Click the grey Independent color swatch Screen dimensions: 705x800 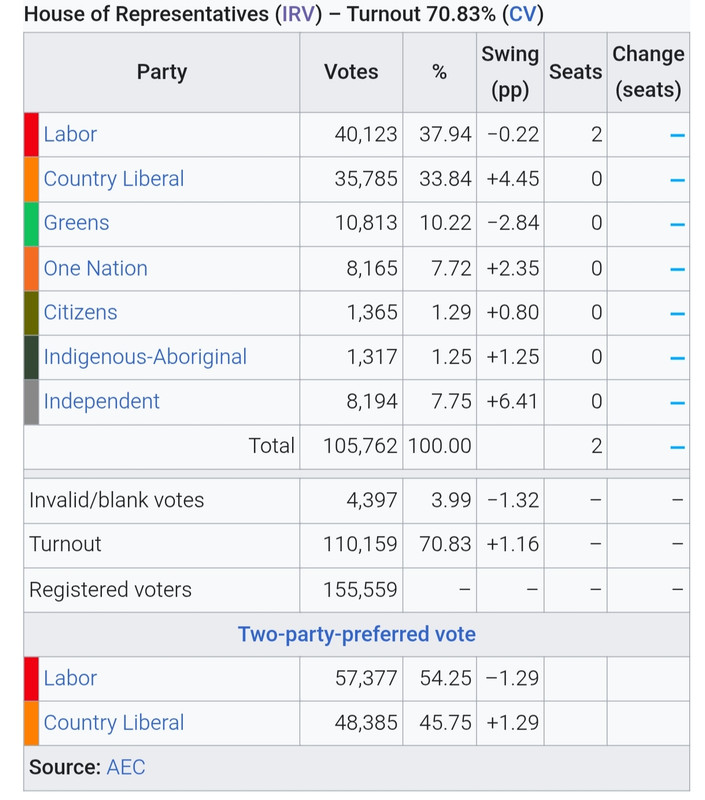pyautogui.click(x=31, y=402)
